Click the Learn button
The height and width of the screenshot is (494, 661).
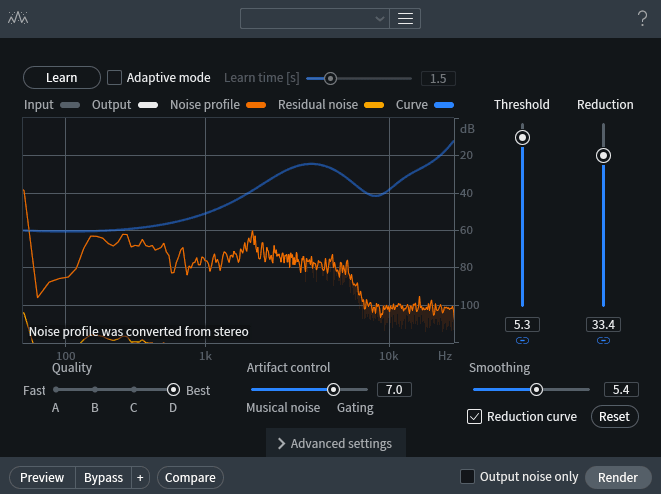pyautogui.click(x=62, y=78)
